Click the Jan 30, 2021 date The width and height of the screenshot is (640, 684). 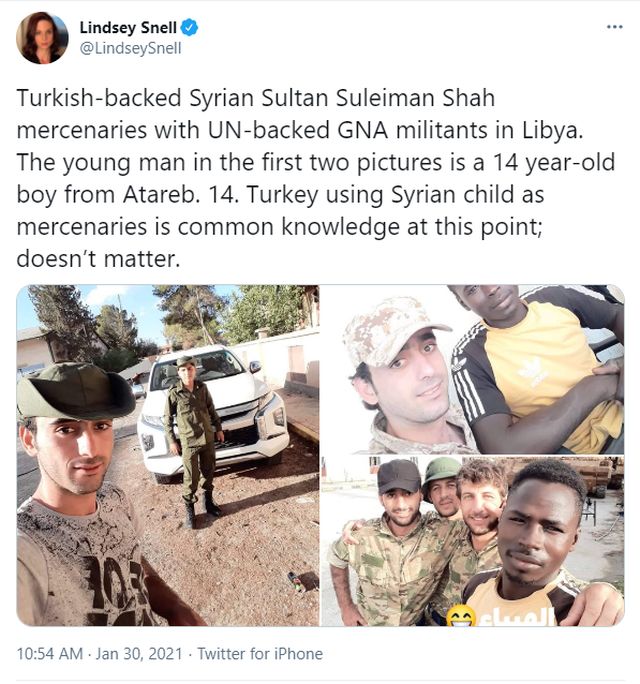pos(139,654)
